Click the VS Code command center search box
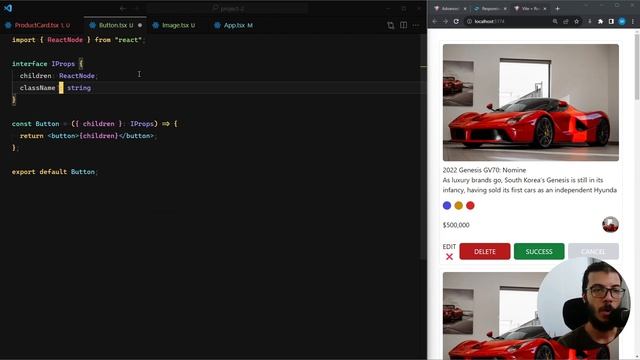This screenshot has width=640, height=360. [x=227, y=8]
